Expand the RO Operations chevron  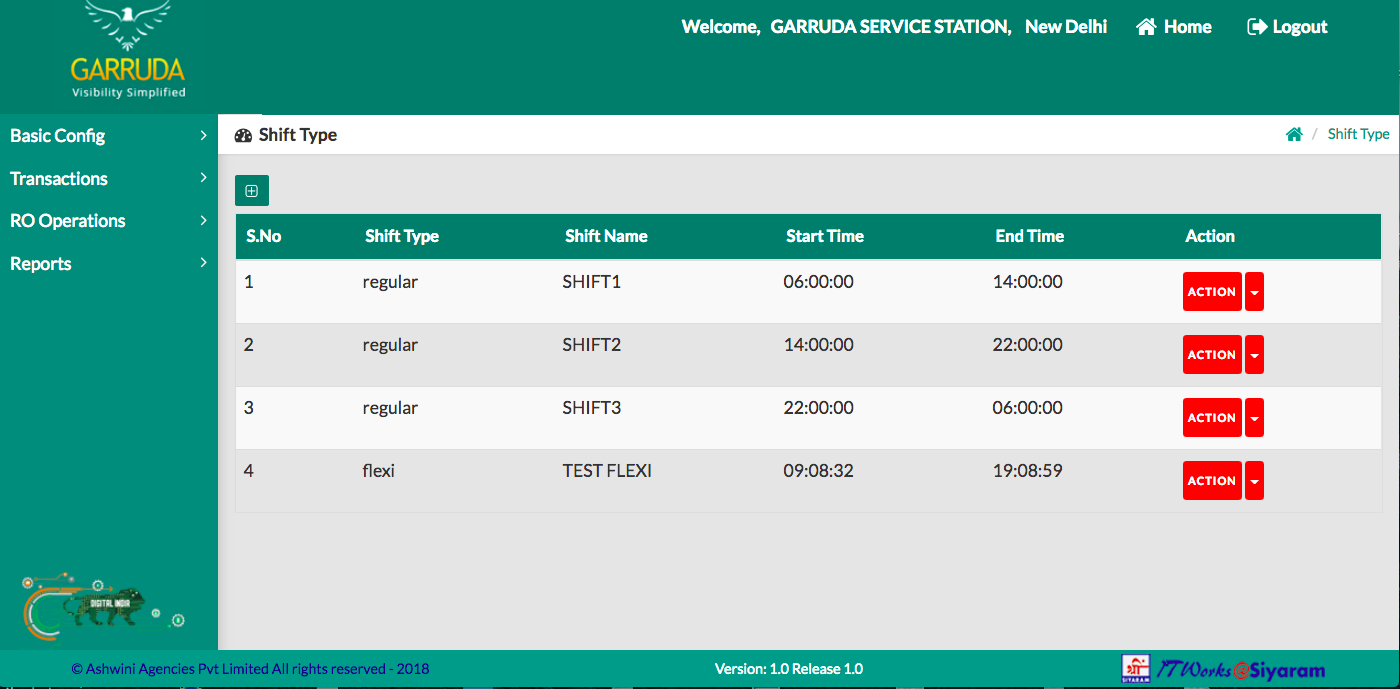204,220
